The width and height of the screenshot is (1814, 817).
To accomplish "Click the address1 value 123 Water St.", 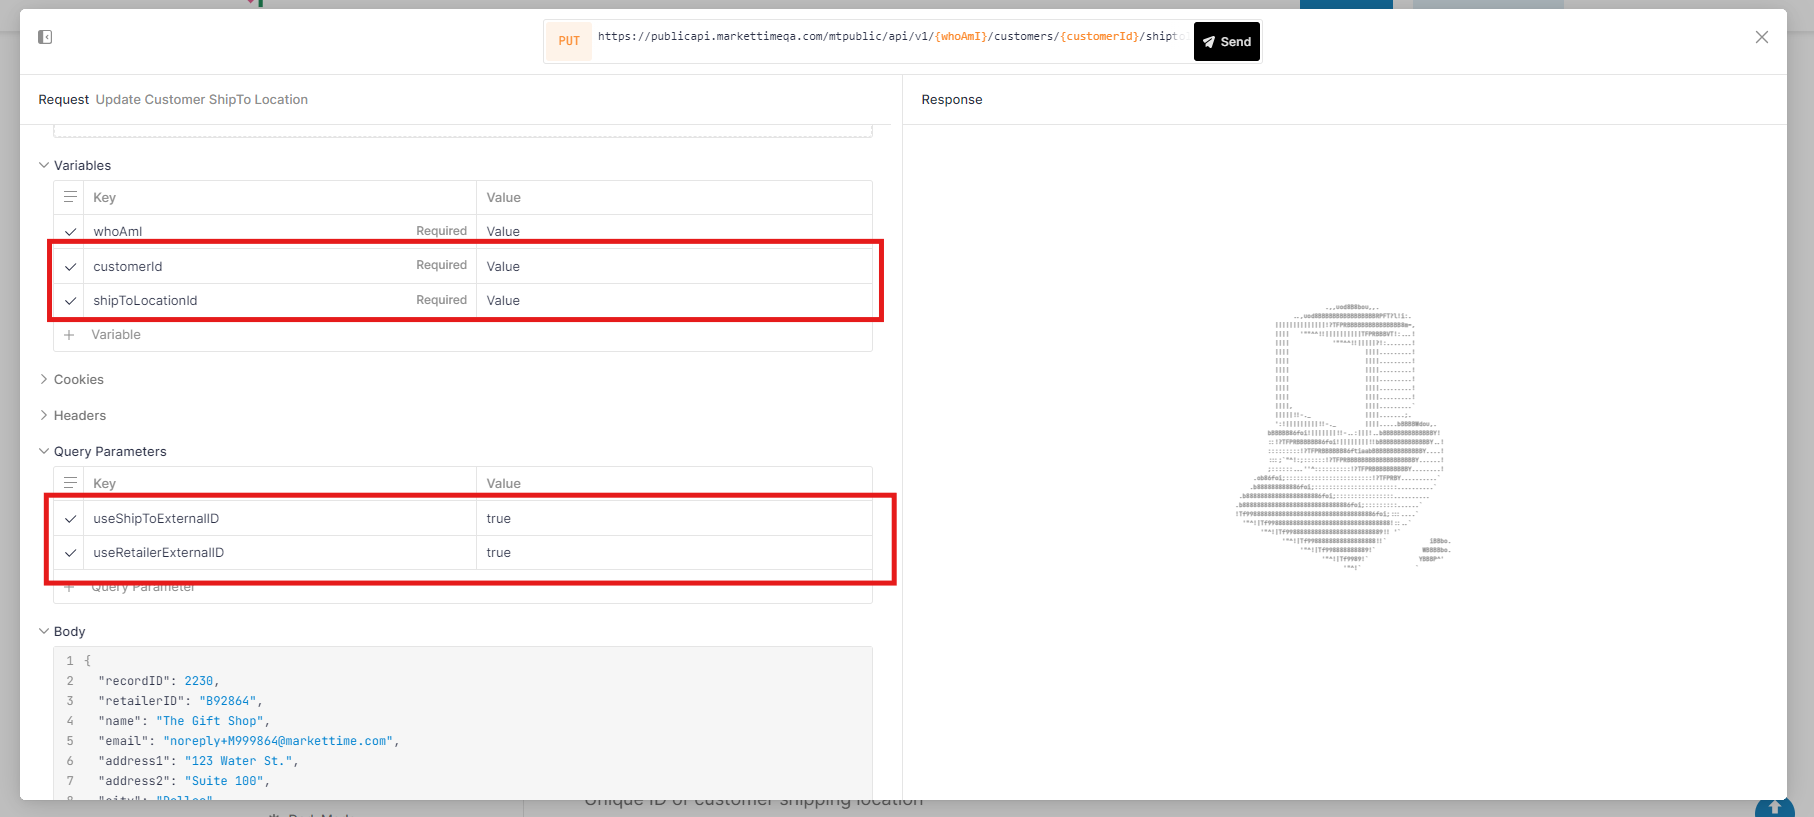I will (x=238, y=761).
